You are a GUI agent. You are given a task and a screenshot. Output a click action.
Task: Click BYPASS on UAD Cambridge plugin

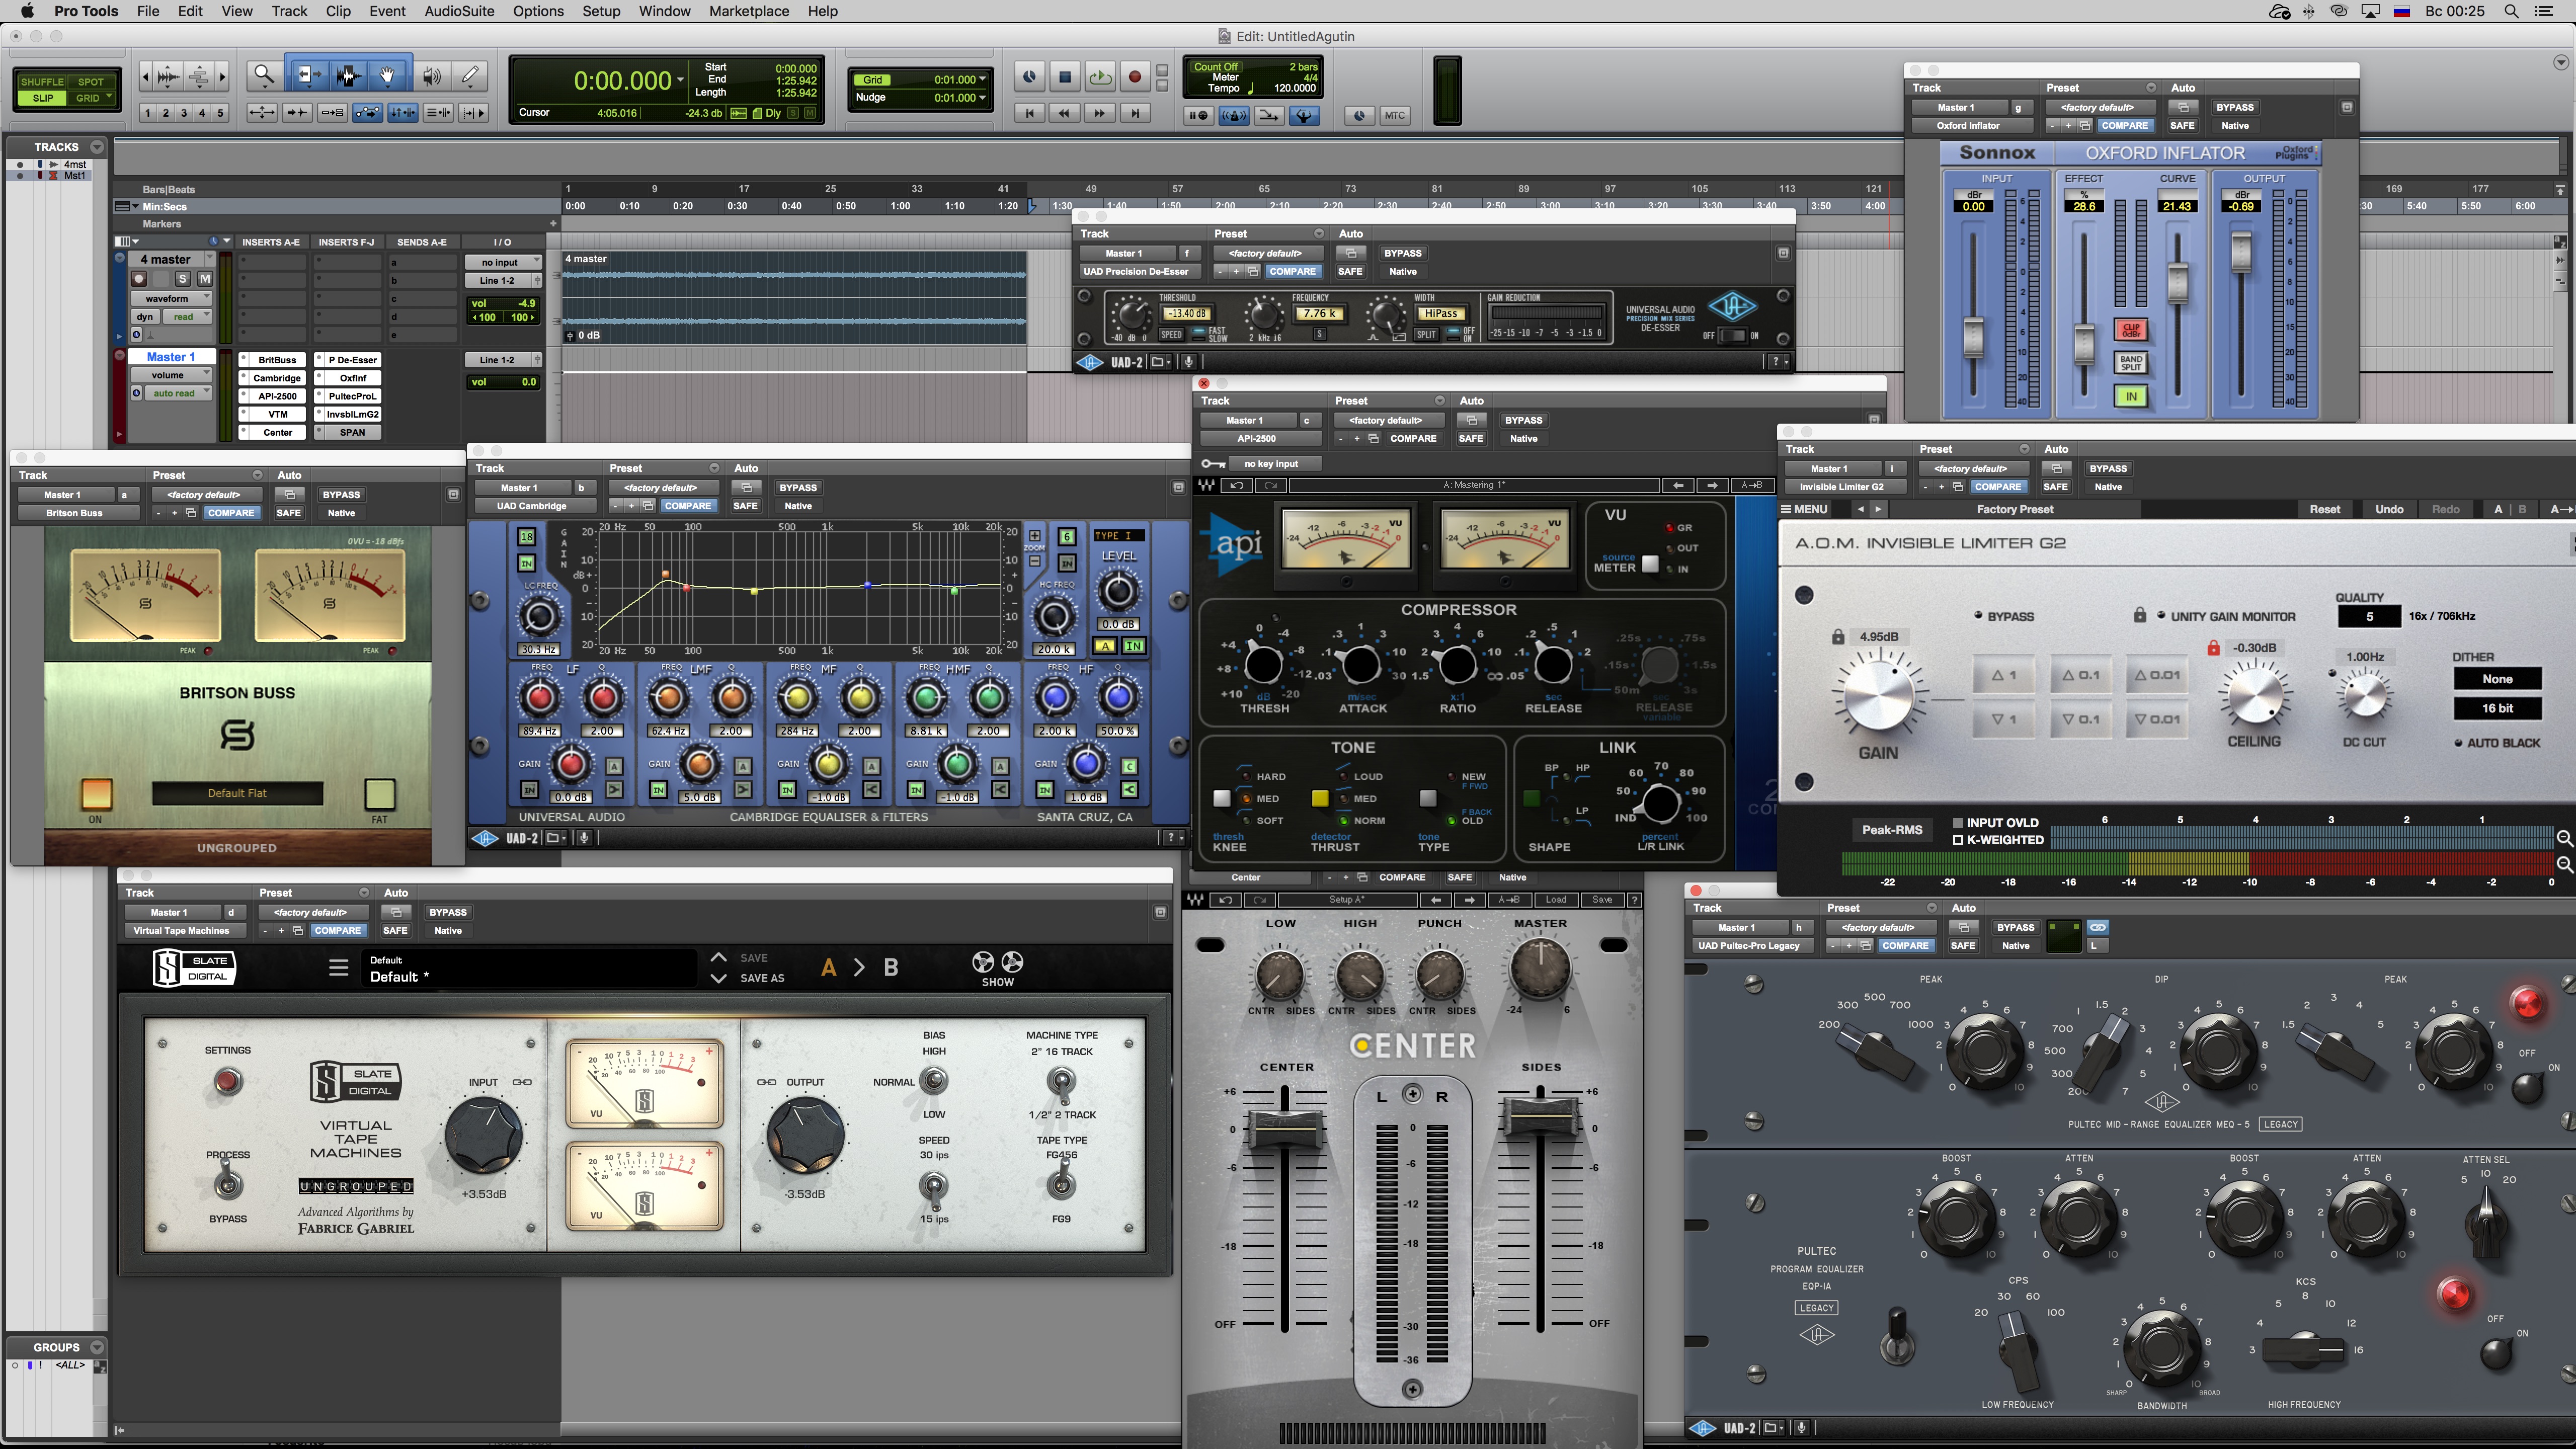click(x=797, y=488)
